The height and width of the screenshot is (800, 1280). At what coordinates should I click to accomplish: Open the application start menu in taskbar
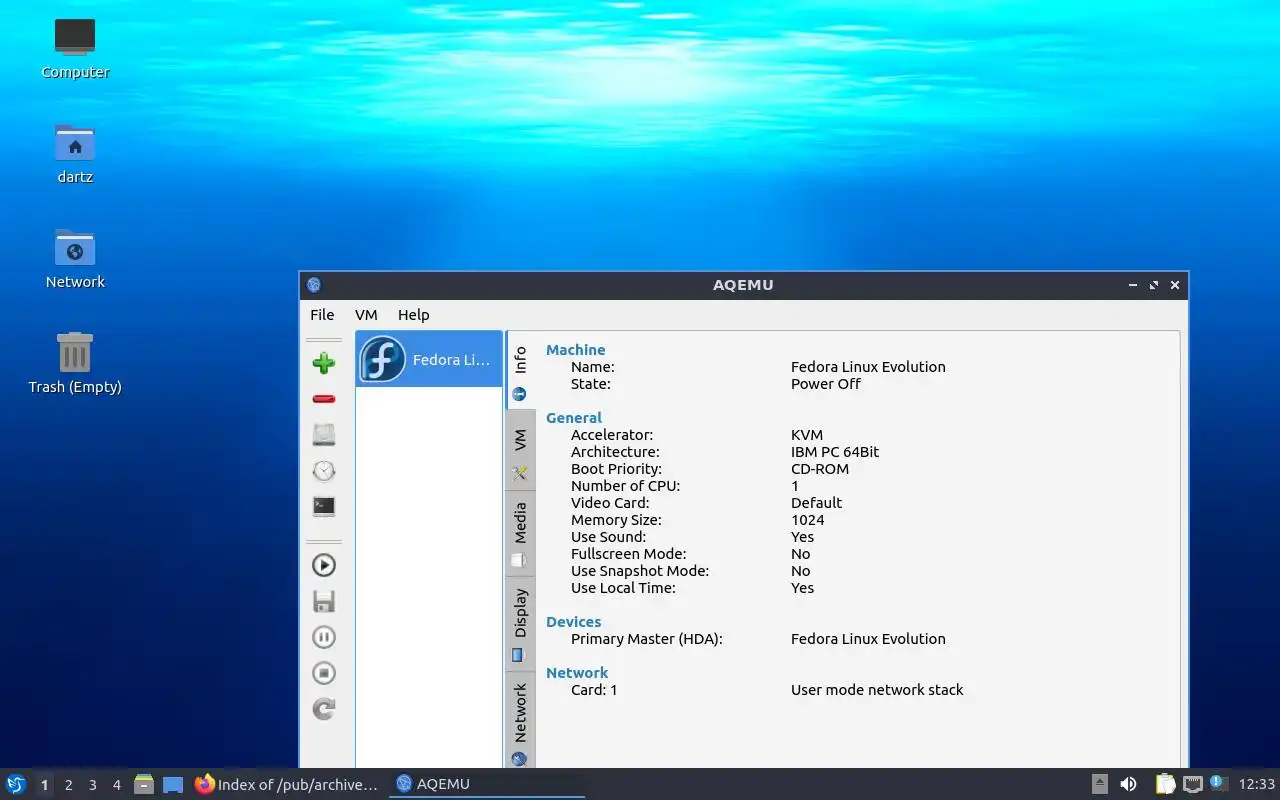pyautogui.click(x=15, y=784)
